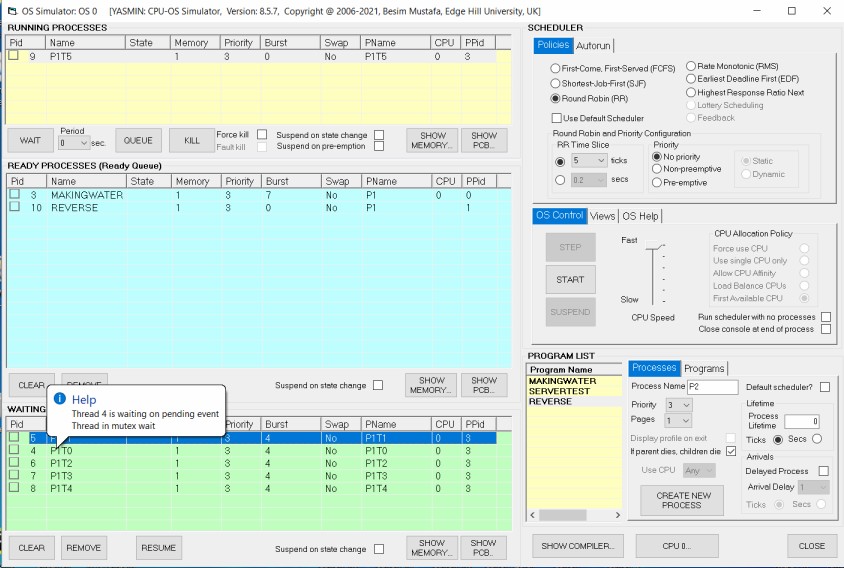
Task: Click program list horizontal scrollbar thumb
Action: [x=562, y=515]
